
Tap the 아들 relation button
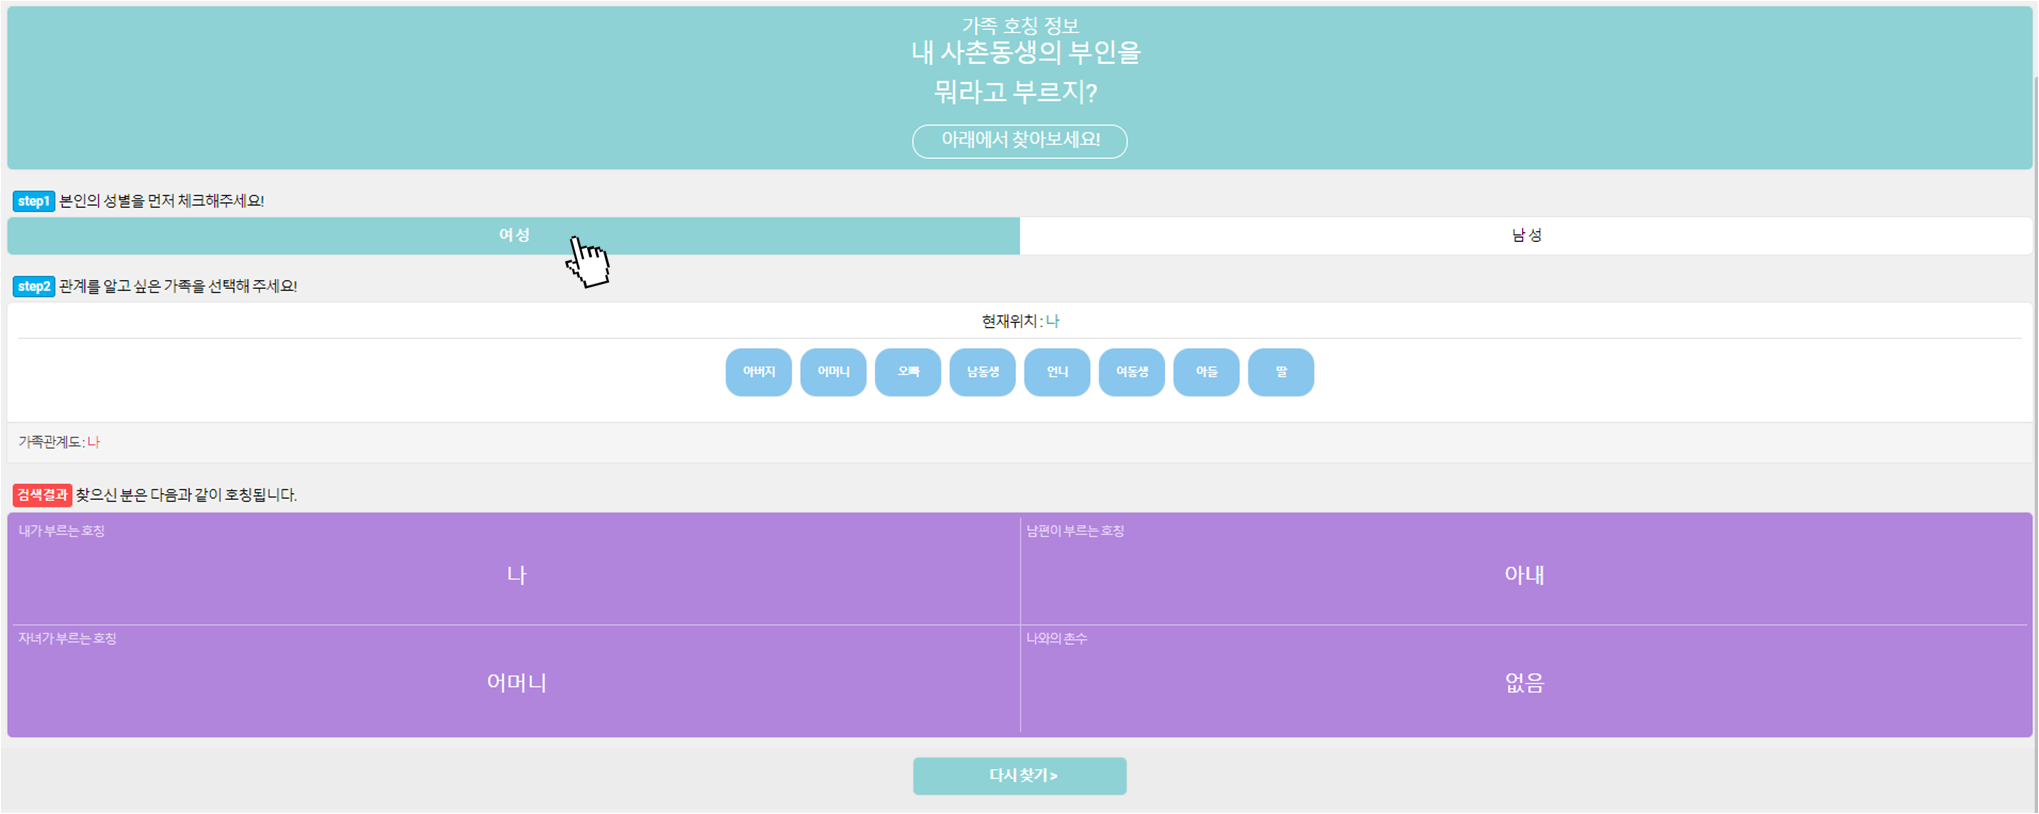1206,372
